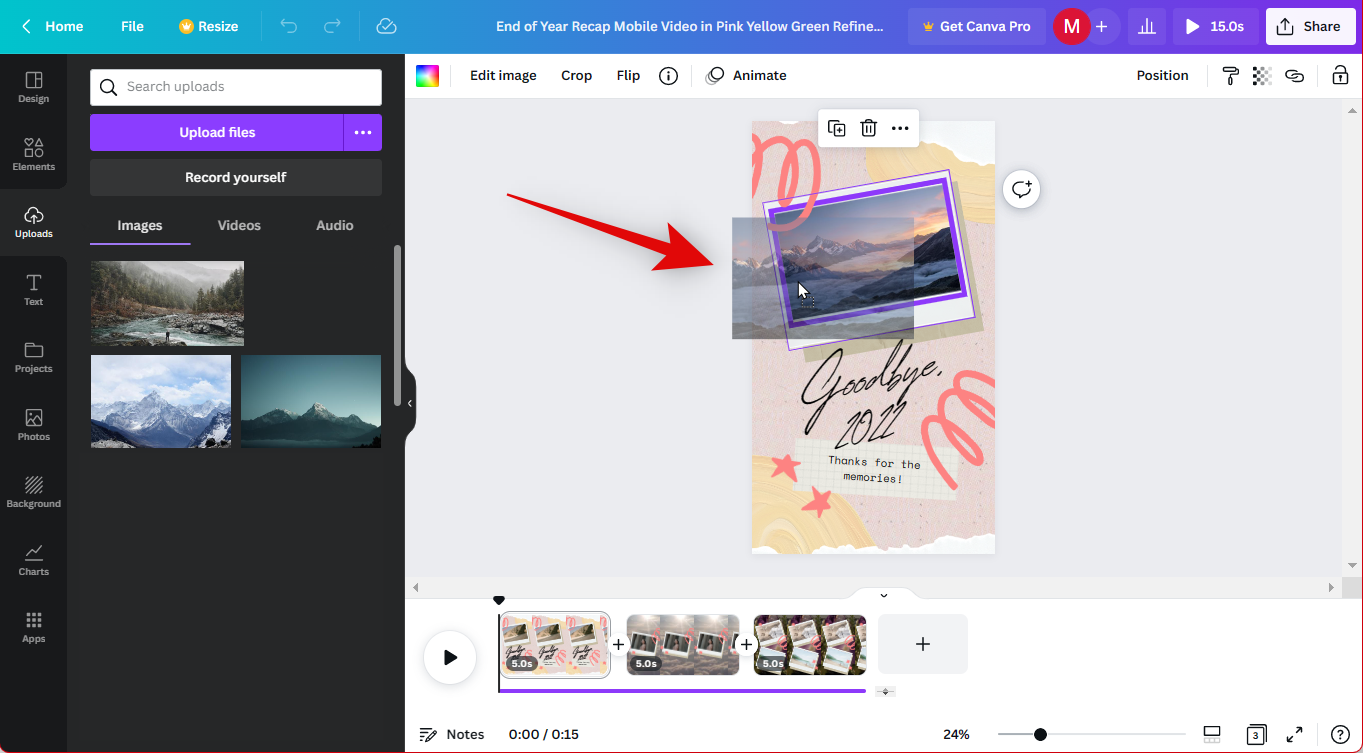
Task: Toggle the thumbnail view icon
Action: pos(1212,734)
